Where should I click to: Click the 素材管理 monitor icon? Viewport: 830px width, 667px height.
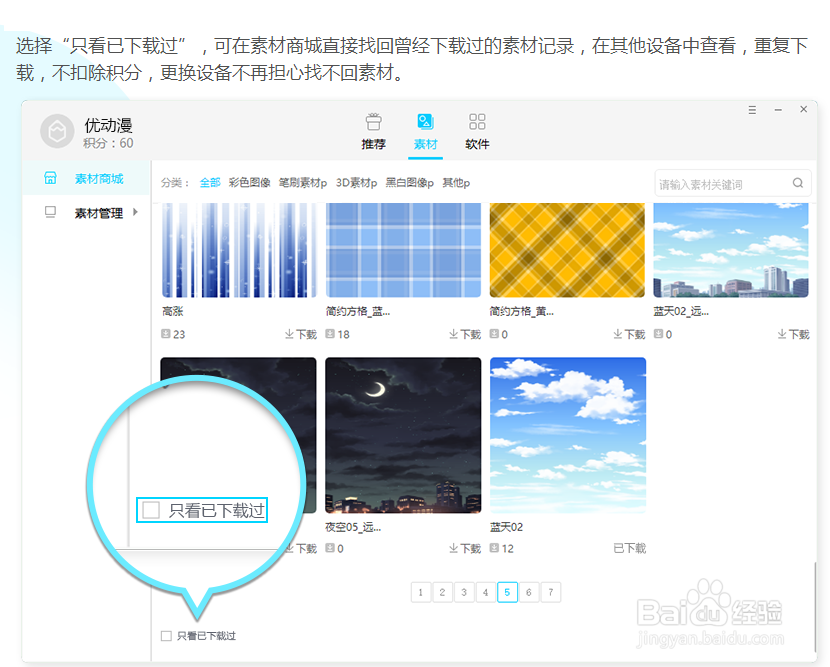50,212
